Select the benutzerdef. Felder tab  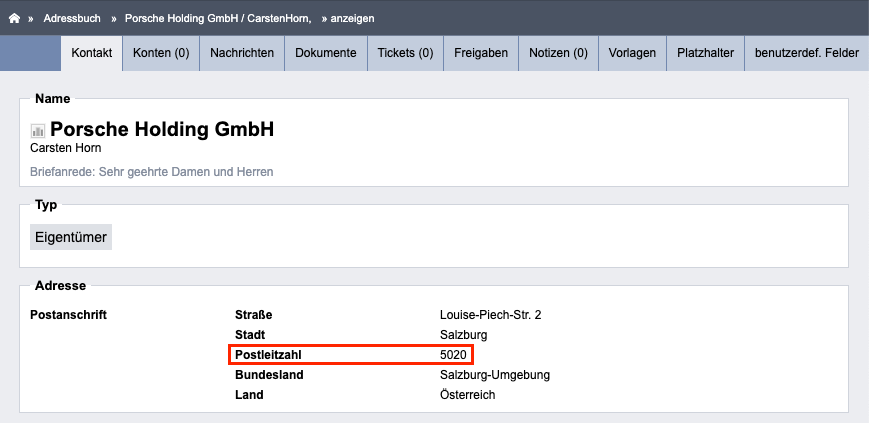[806, 53]
